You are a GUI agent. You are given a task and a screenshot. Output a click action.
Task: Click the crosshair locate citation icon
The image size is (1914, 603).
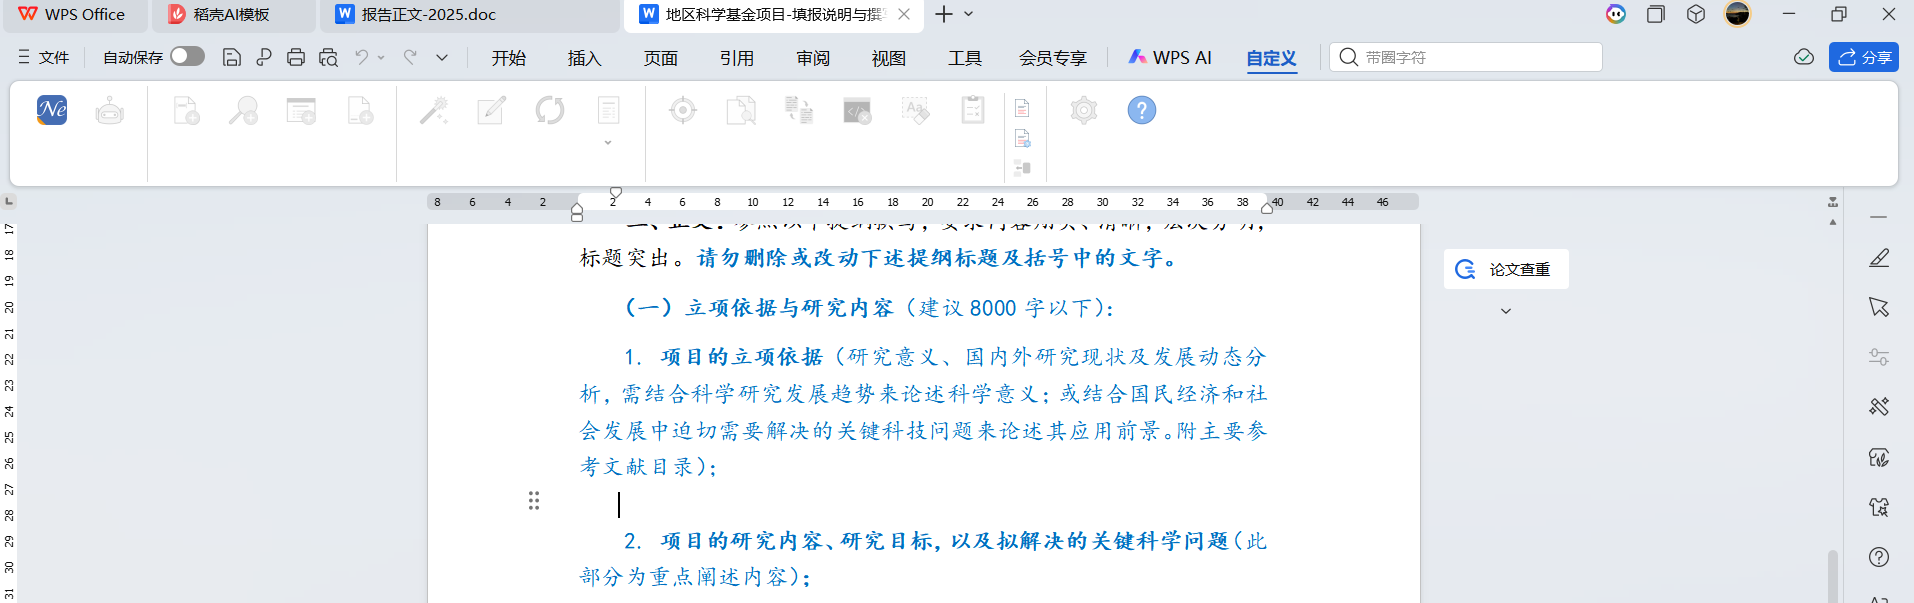(683, 110)
